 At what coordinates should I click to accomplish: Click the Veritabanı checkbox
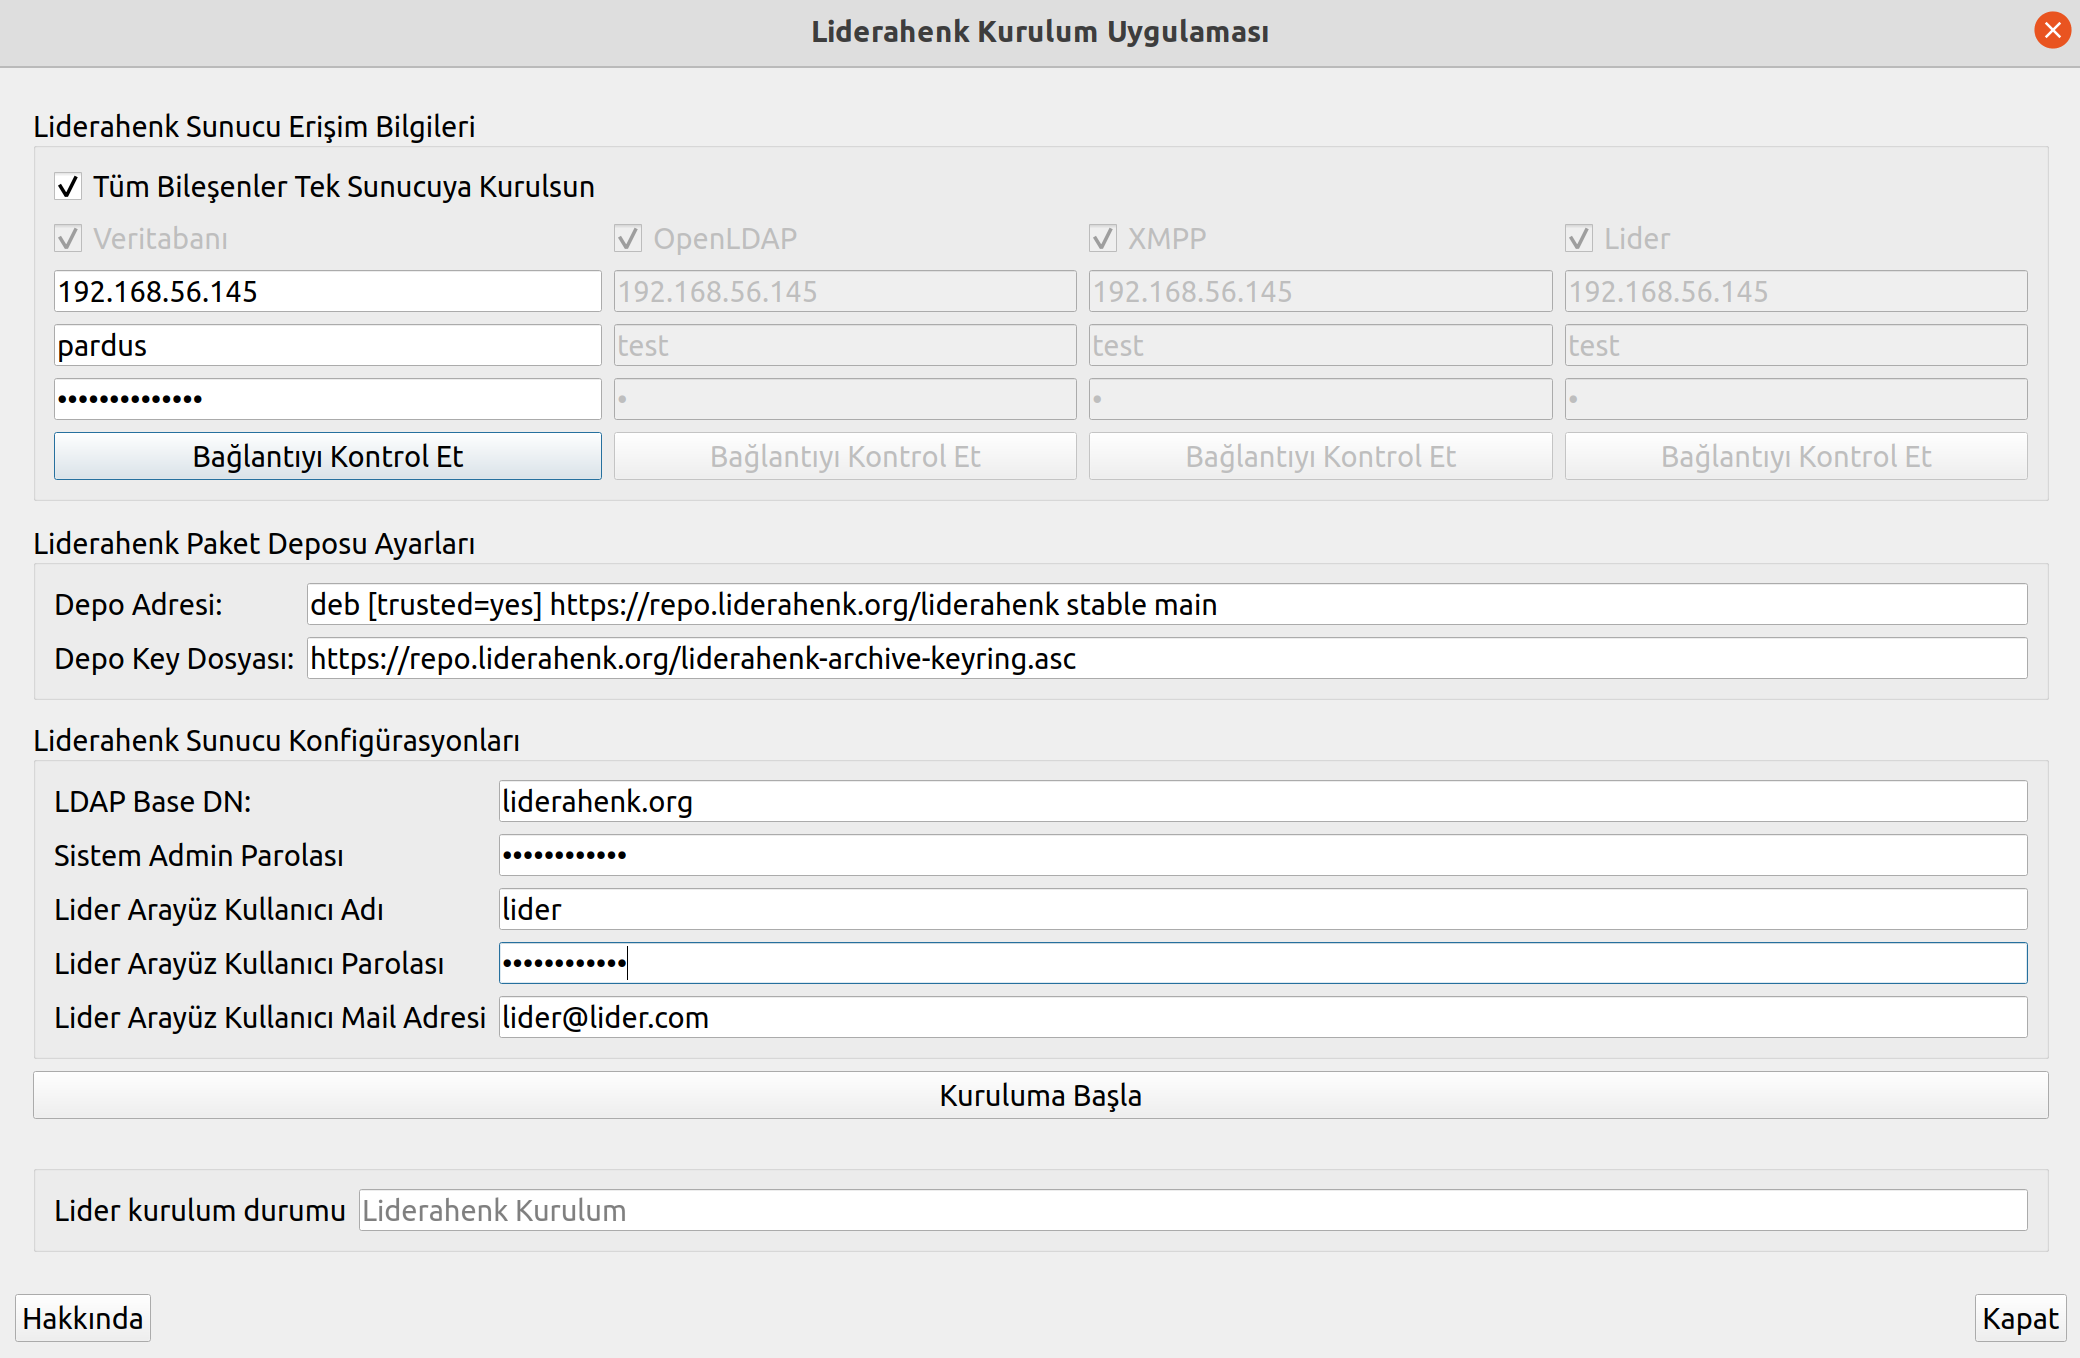[68, 239]
